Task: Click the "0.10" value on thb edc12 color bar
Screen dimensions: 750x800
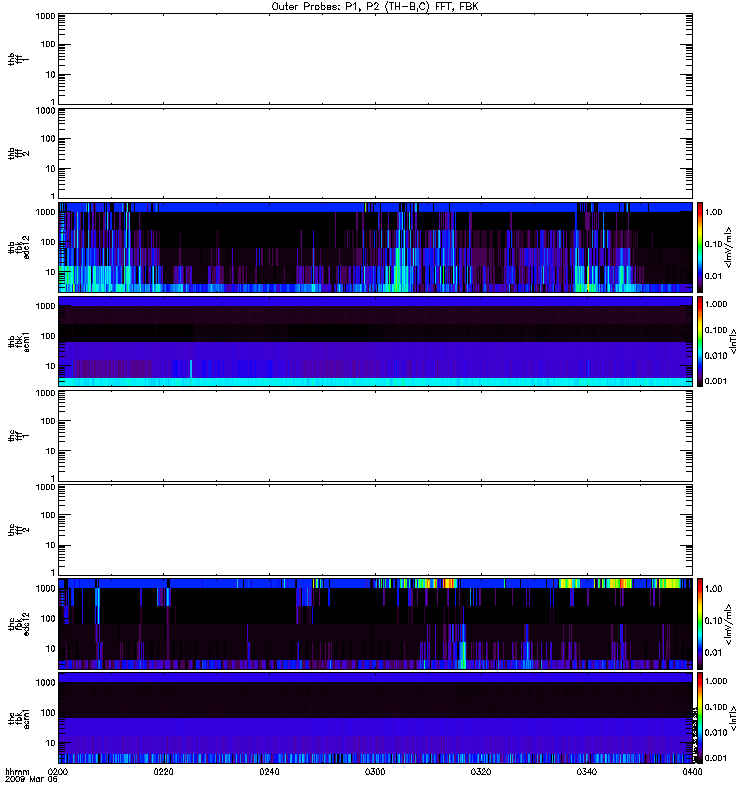Action: 714,244
